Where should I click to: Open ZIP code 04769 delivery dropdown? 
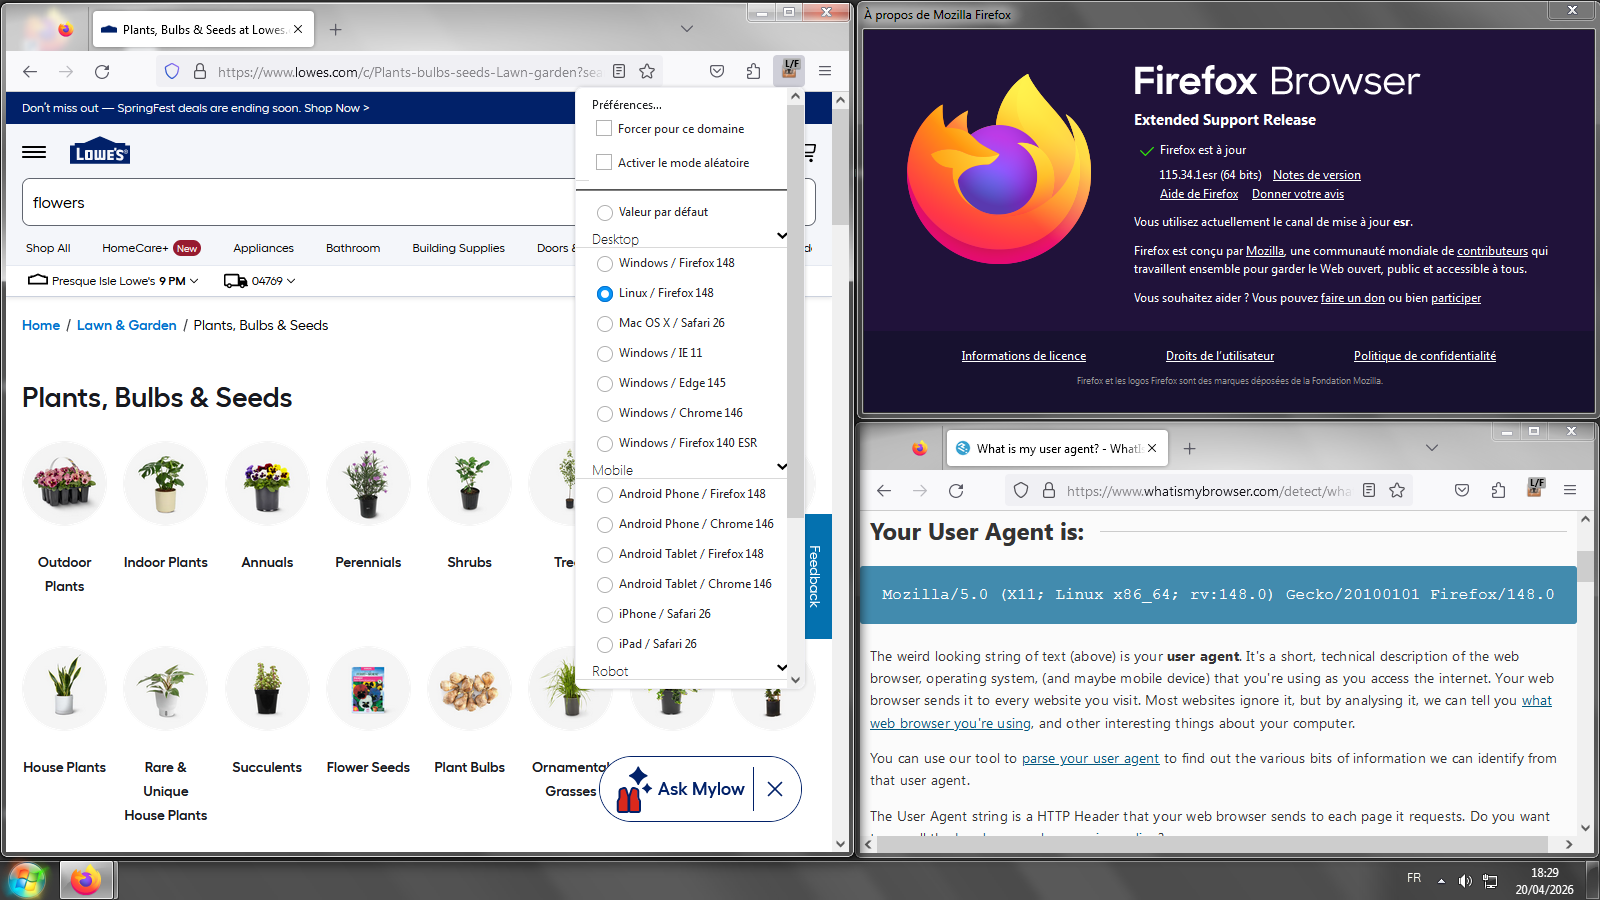pyautogui.click(x=260, y=281)
